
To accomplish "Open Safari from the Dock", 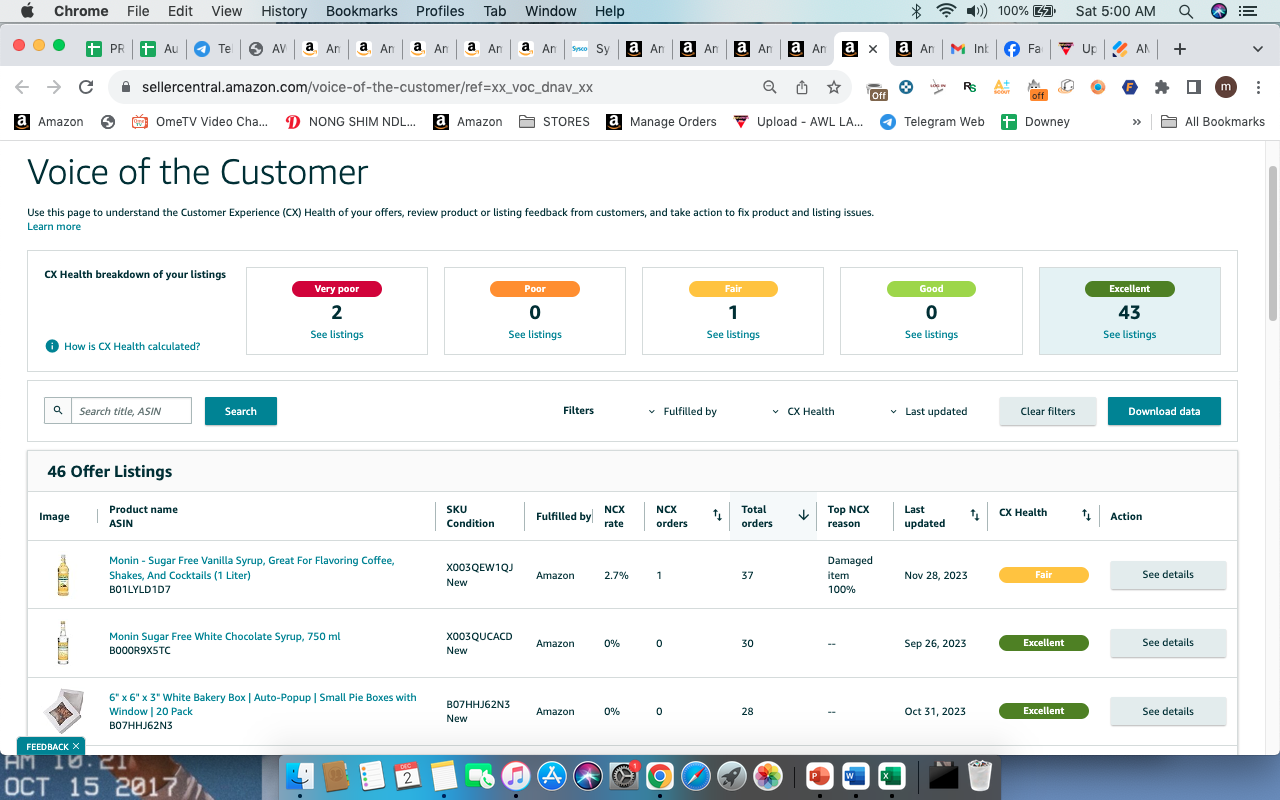I will [696, 775].
